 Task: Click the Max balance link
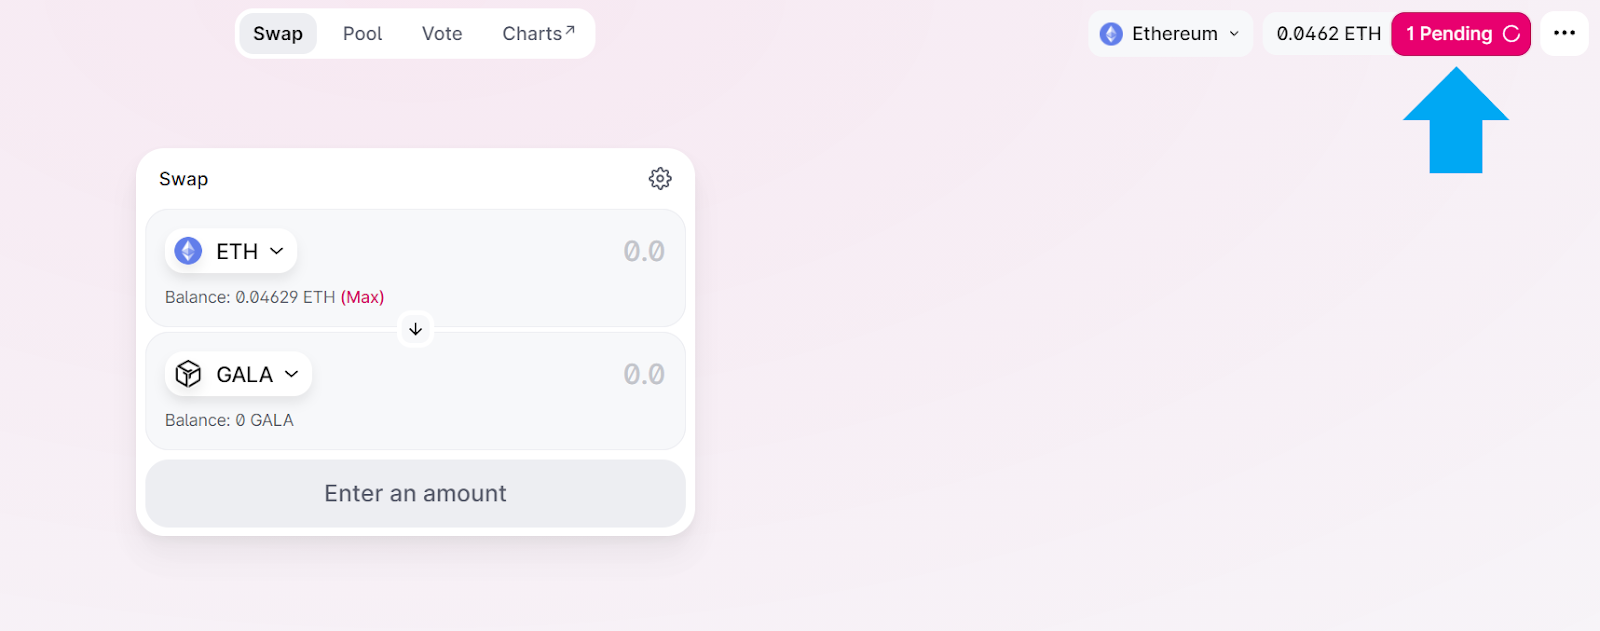coord(362,297)
